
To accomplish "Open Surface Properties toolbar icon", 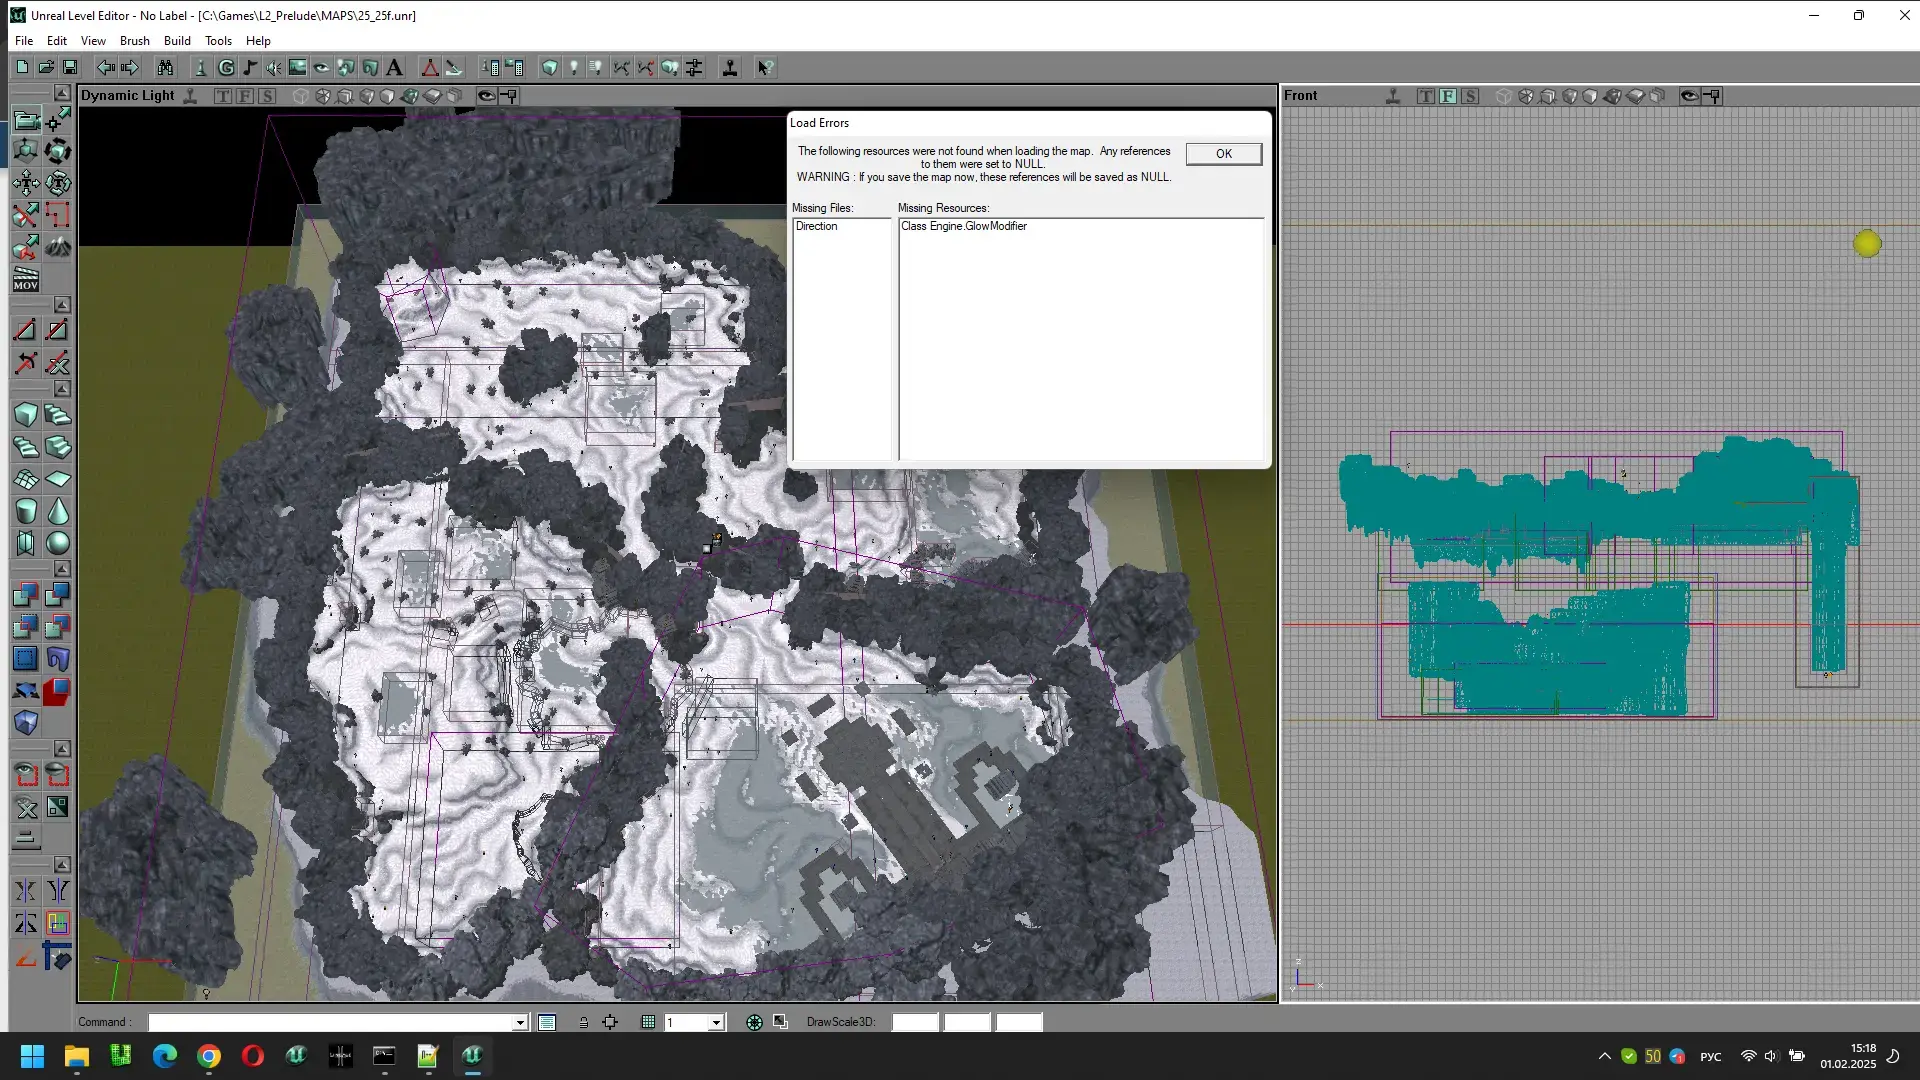I will (515, 68).
